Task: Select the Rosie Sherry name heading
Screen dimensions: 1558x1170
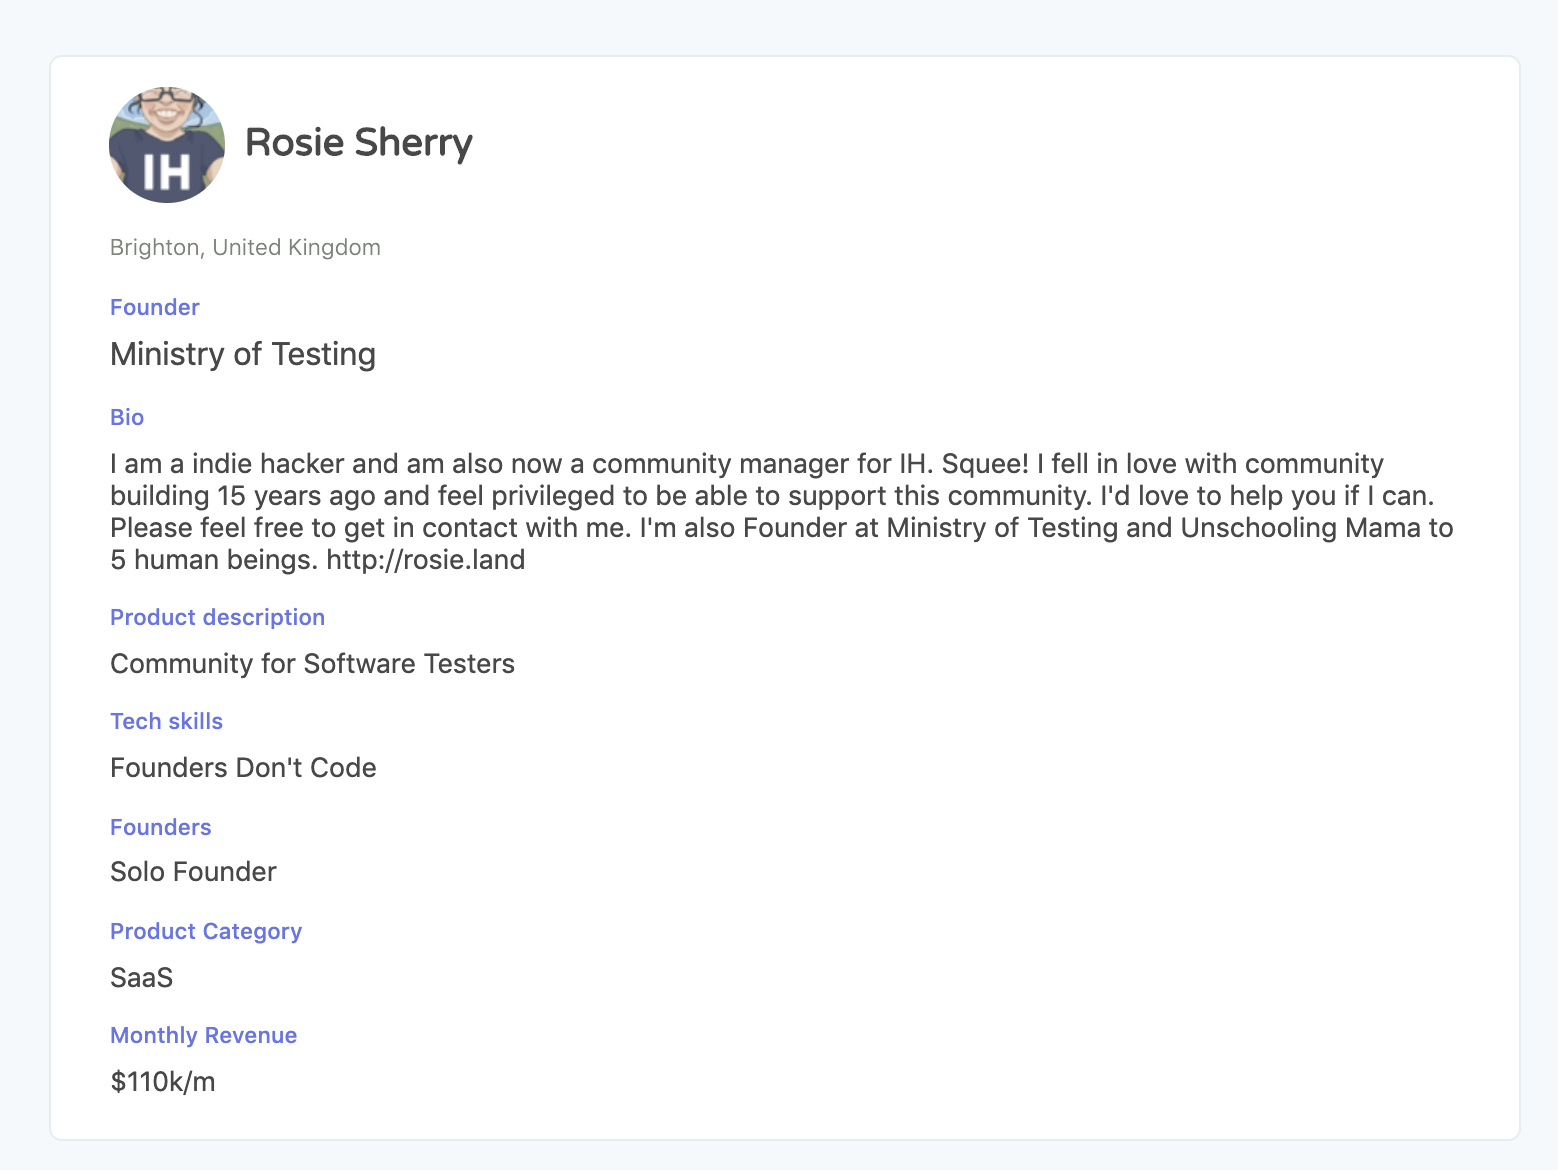Action: coord(358,143)
